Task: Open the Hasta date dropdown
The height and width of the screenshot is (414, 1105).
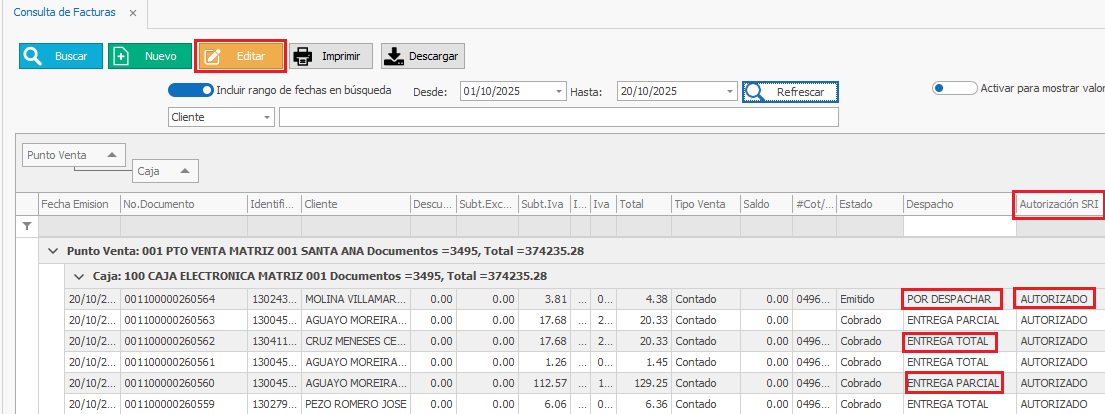Action: (x=730, y=92)
